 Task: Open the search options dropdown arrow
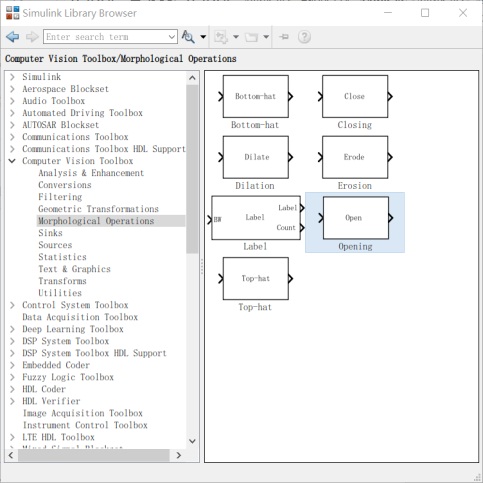pos(203,37)
